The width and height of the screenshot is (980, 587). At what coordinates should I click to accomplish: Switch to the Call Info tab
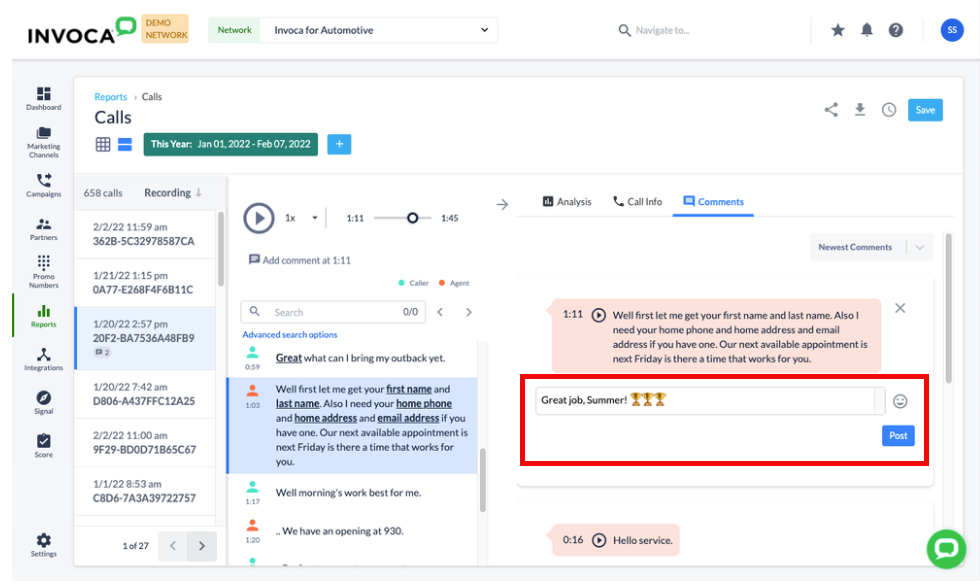[638, 201]
